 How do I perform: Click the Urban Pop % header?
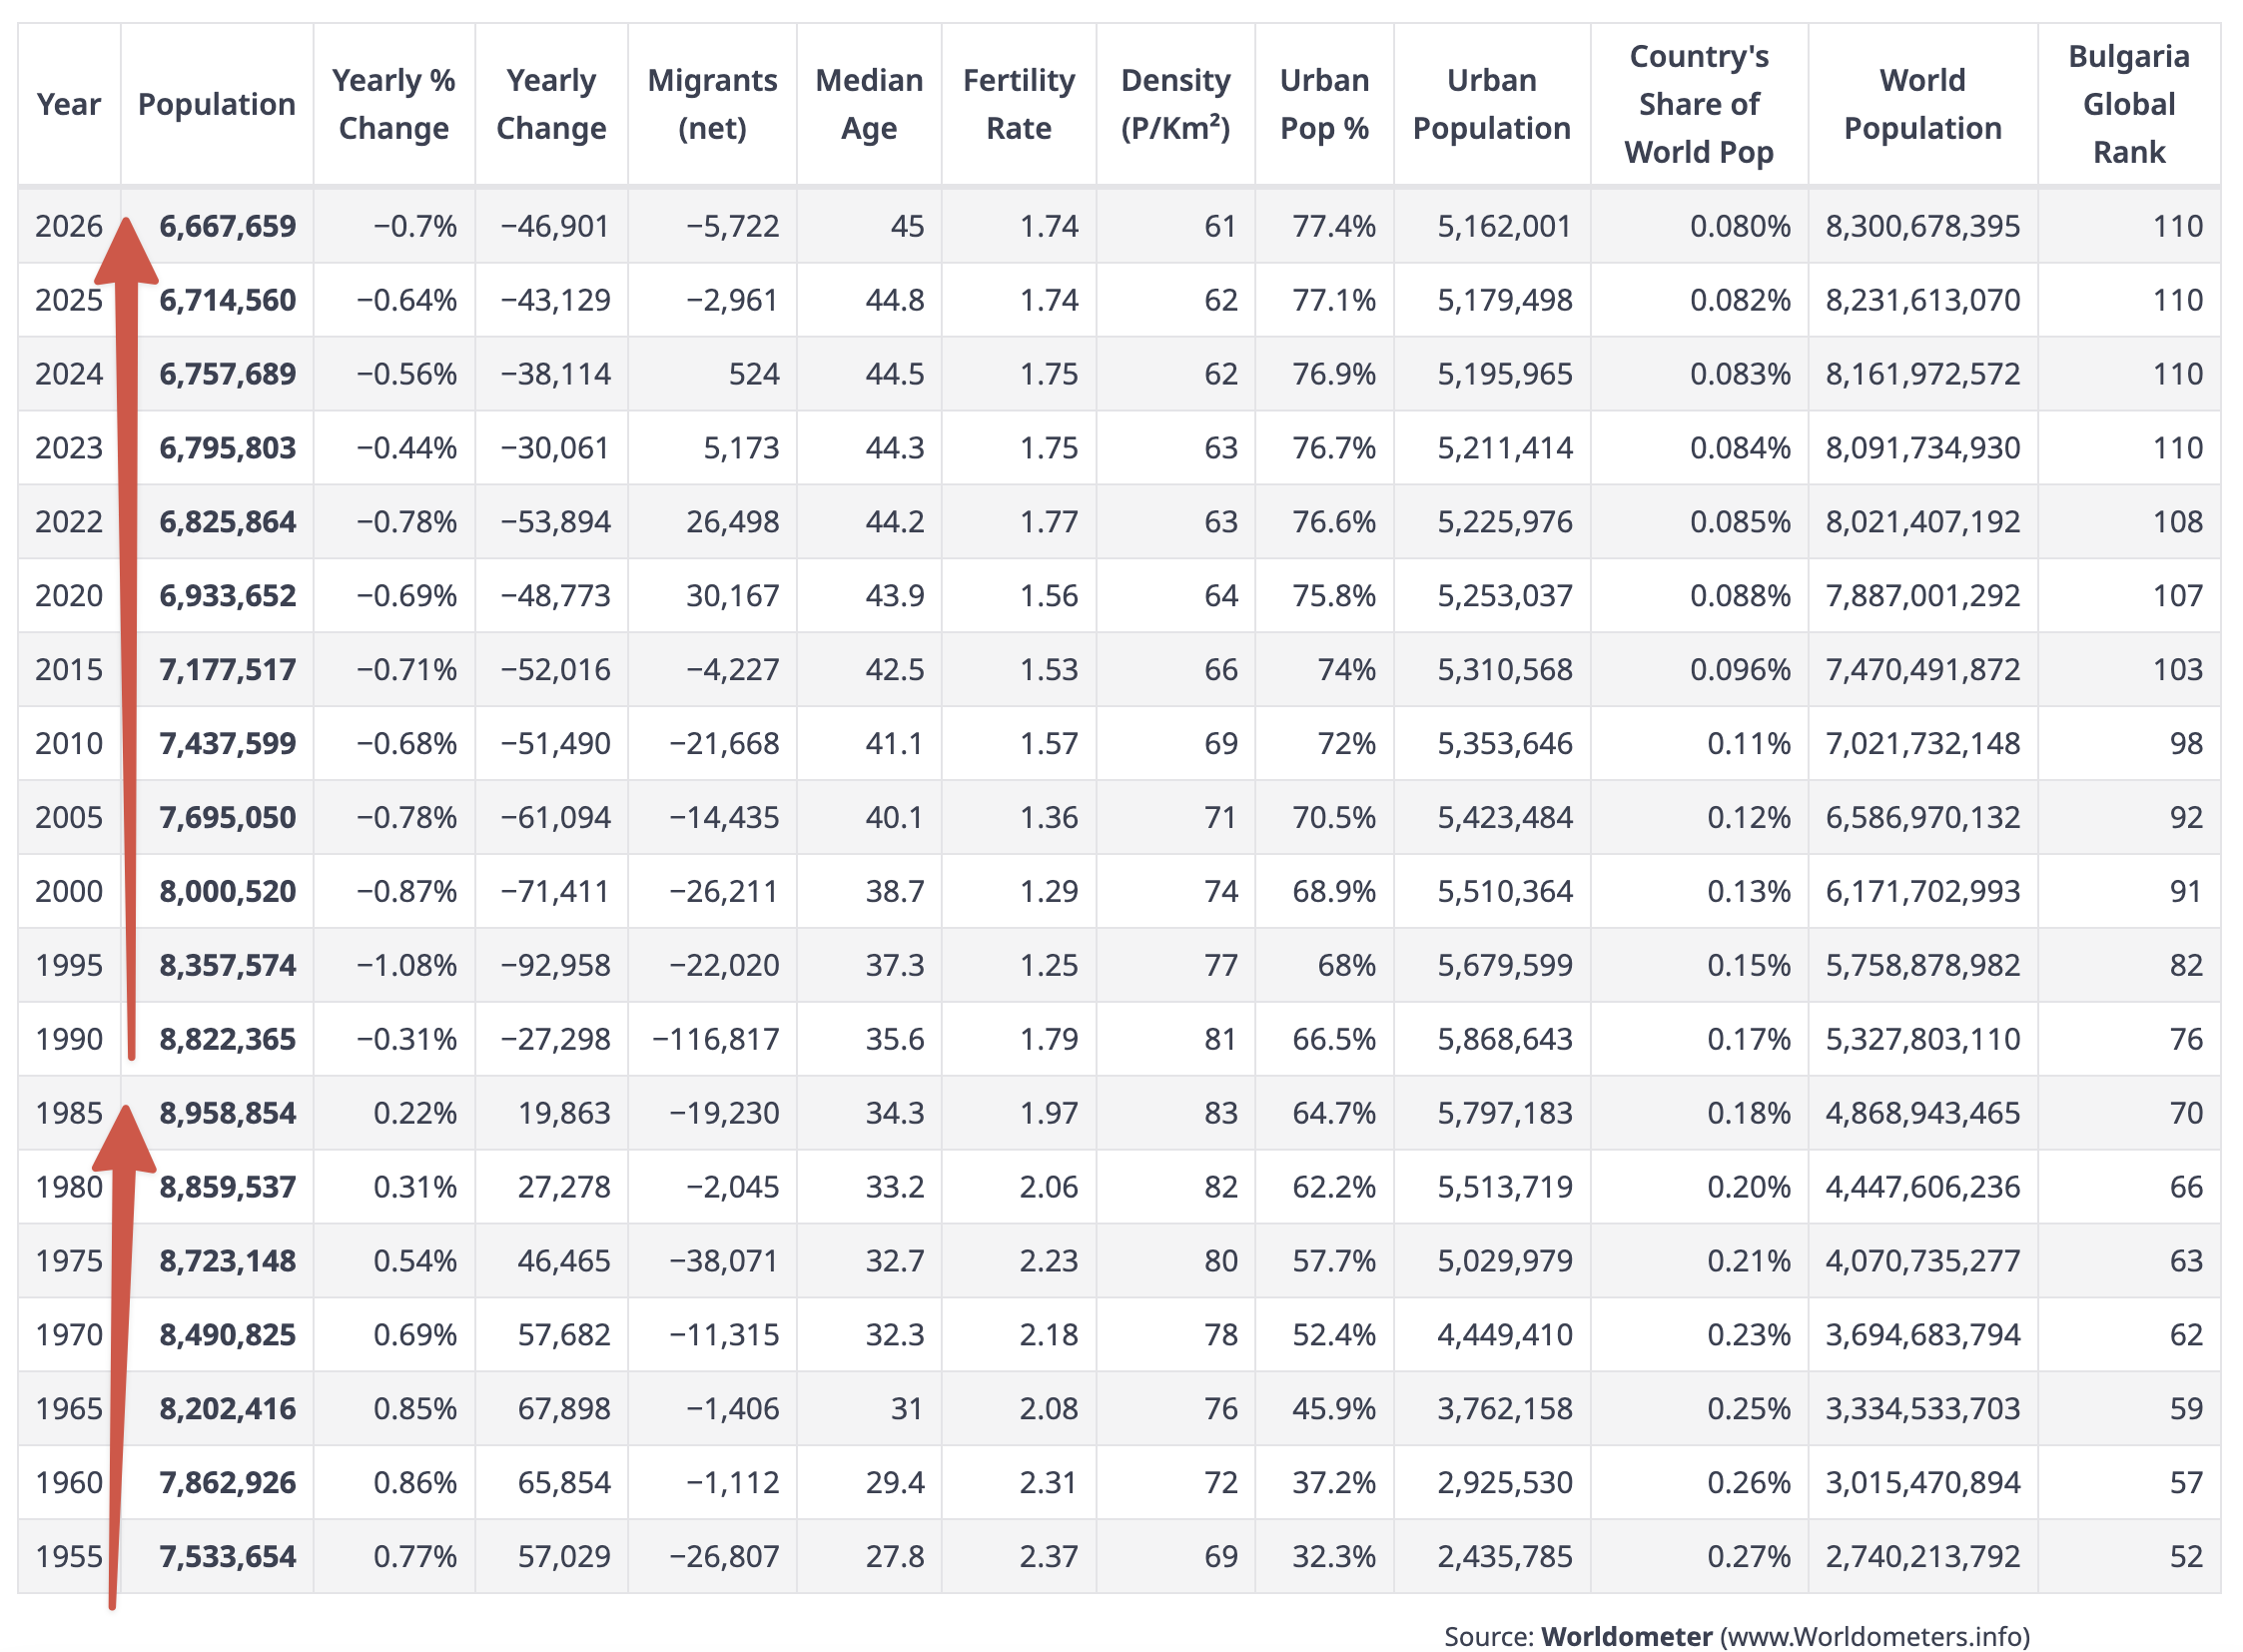click(1323, 104)
